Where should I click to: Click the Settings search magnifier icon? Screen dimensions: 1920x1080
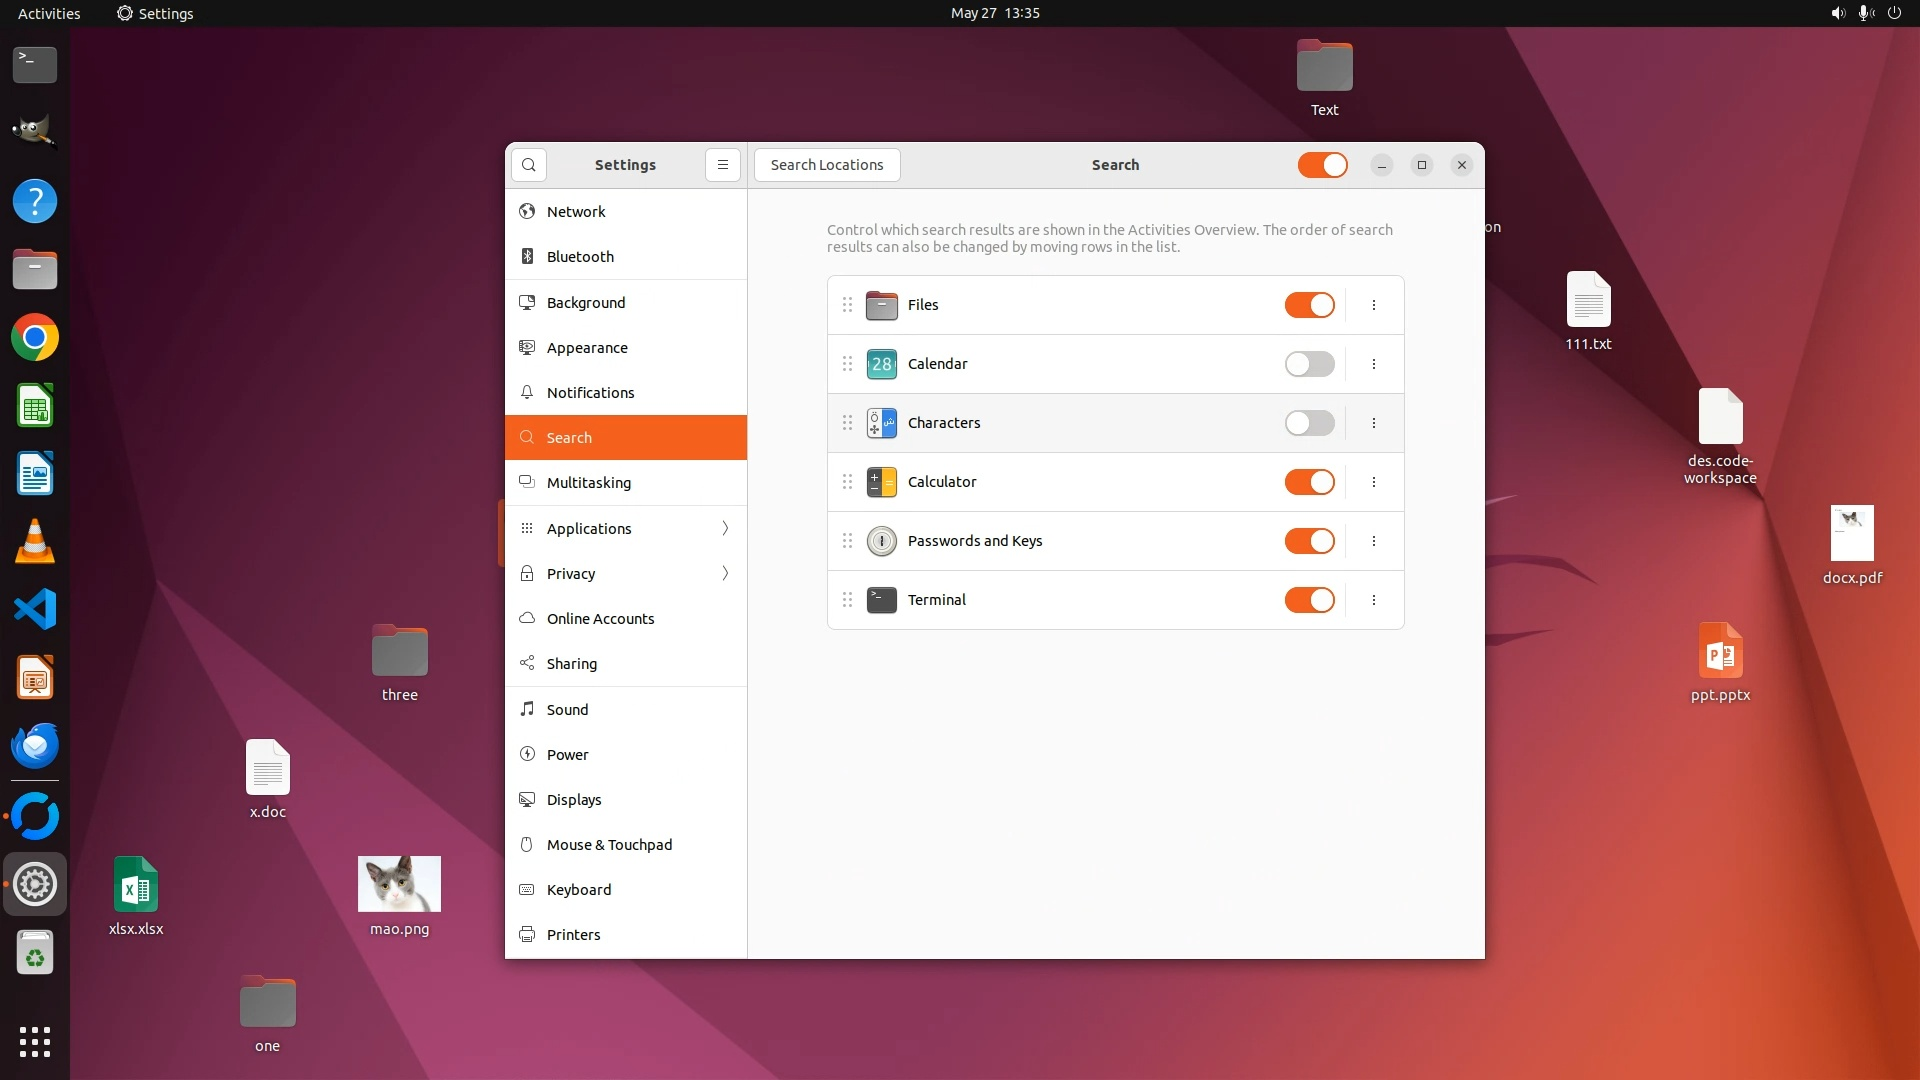tap(529, 165)
